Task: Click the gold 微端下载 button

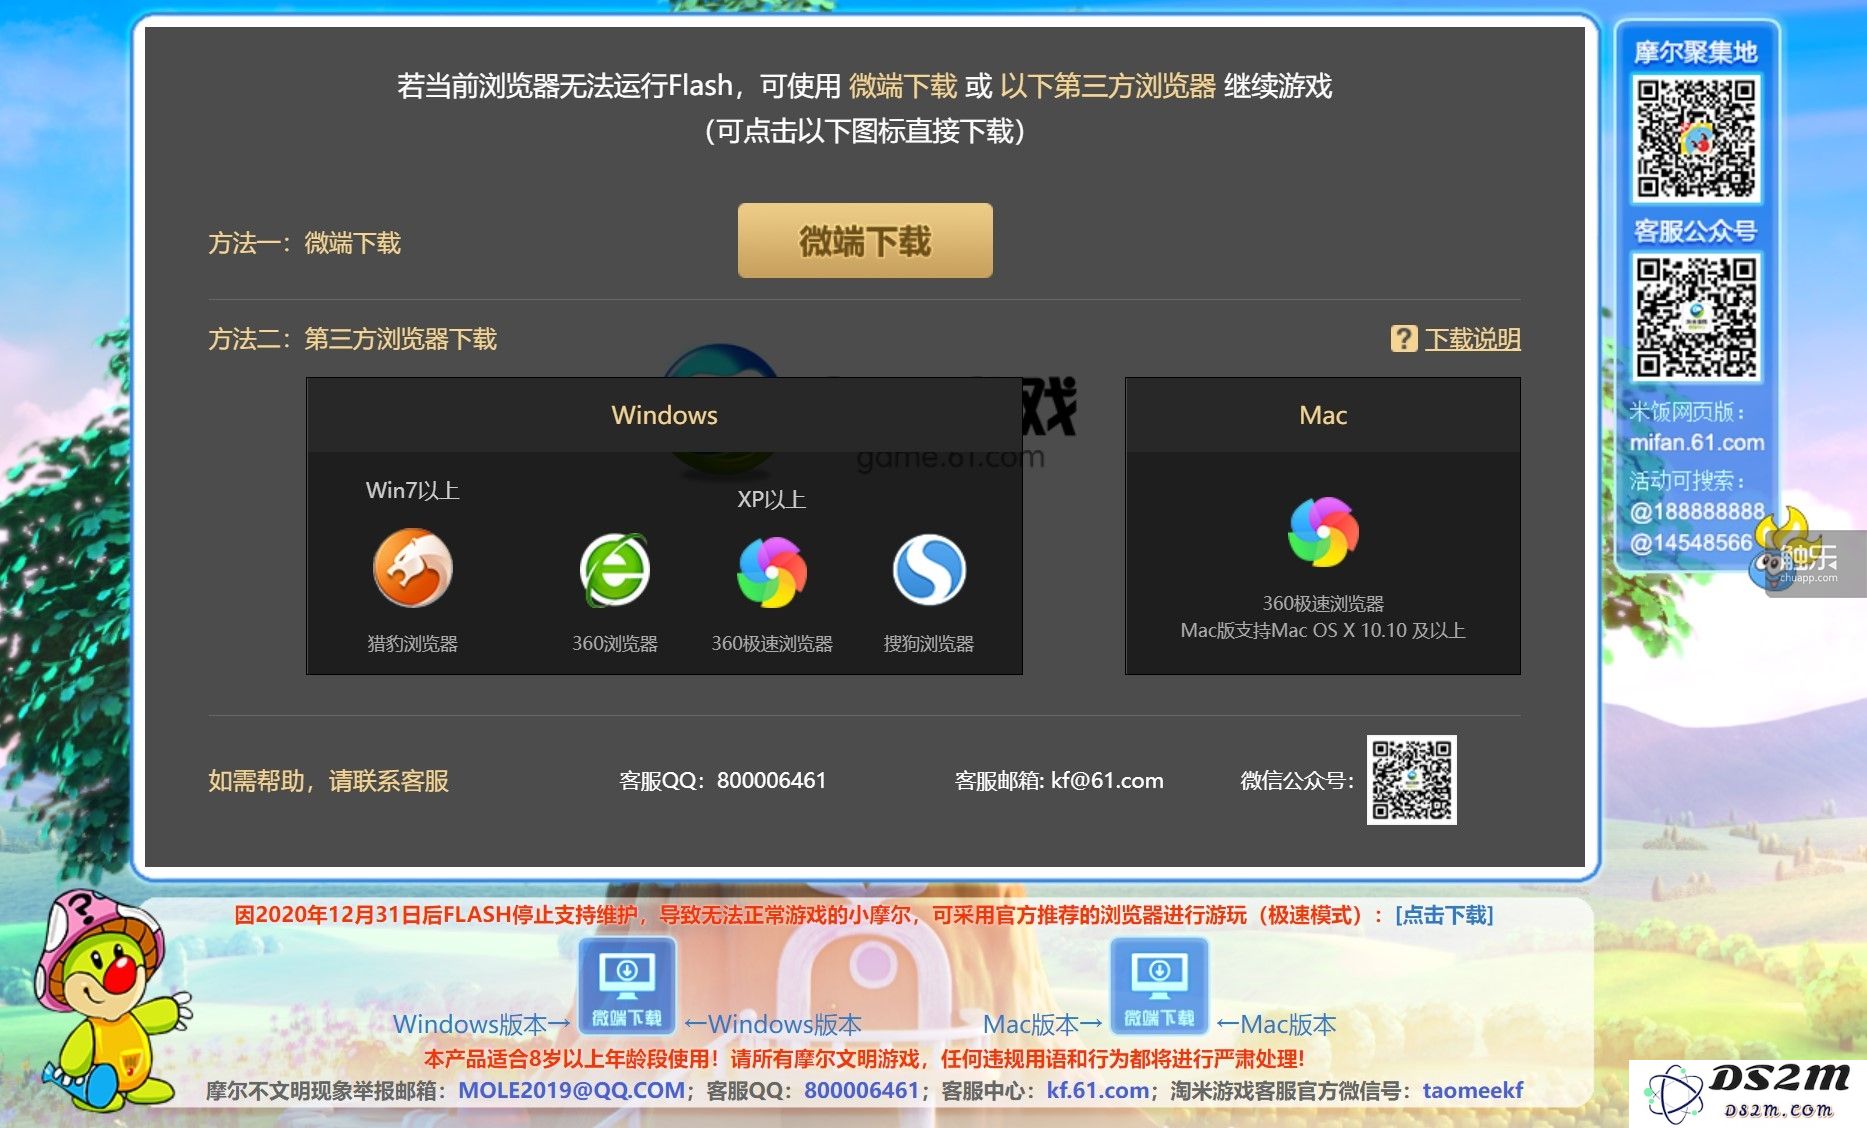Action: point(865,241)
